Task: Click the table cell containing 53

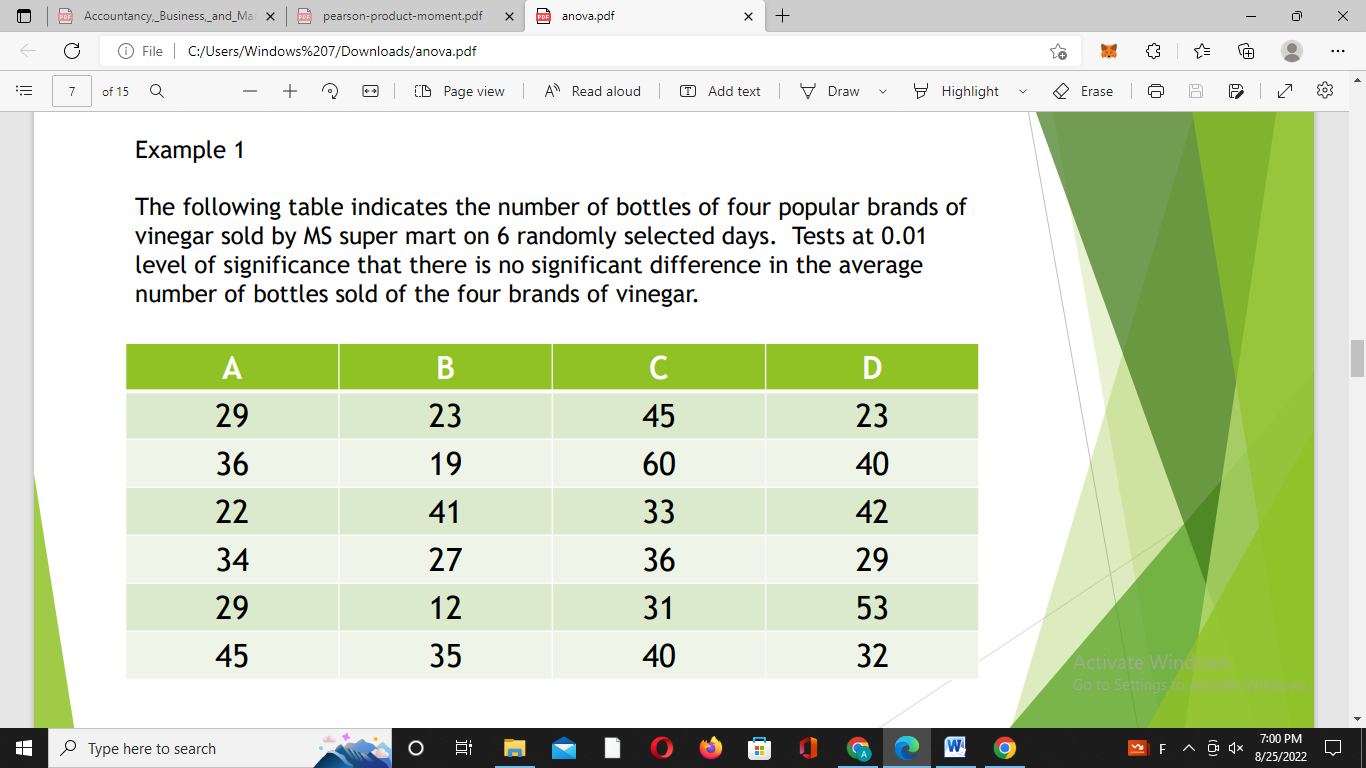Action: pos(872,608)
